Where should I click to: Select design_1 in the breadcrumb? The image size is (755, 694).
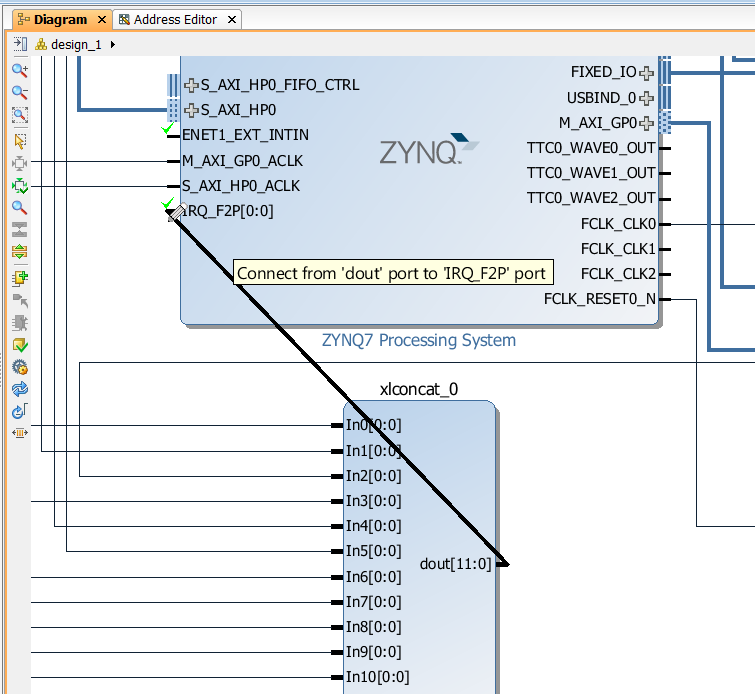[x=76, y=45]
